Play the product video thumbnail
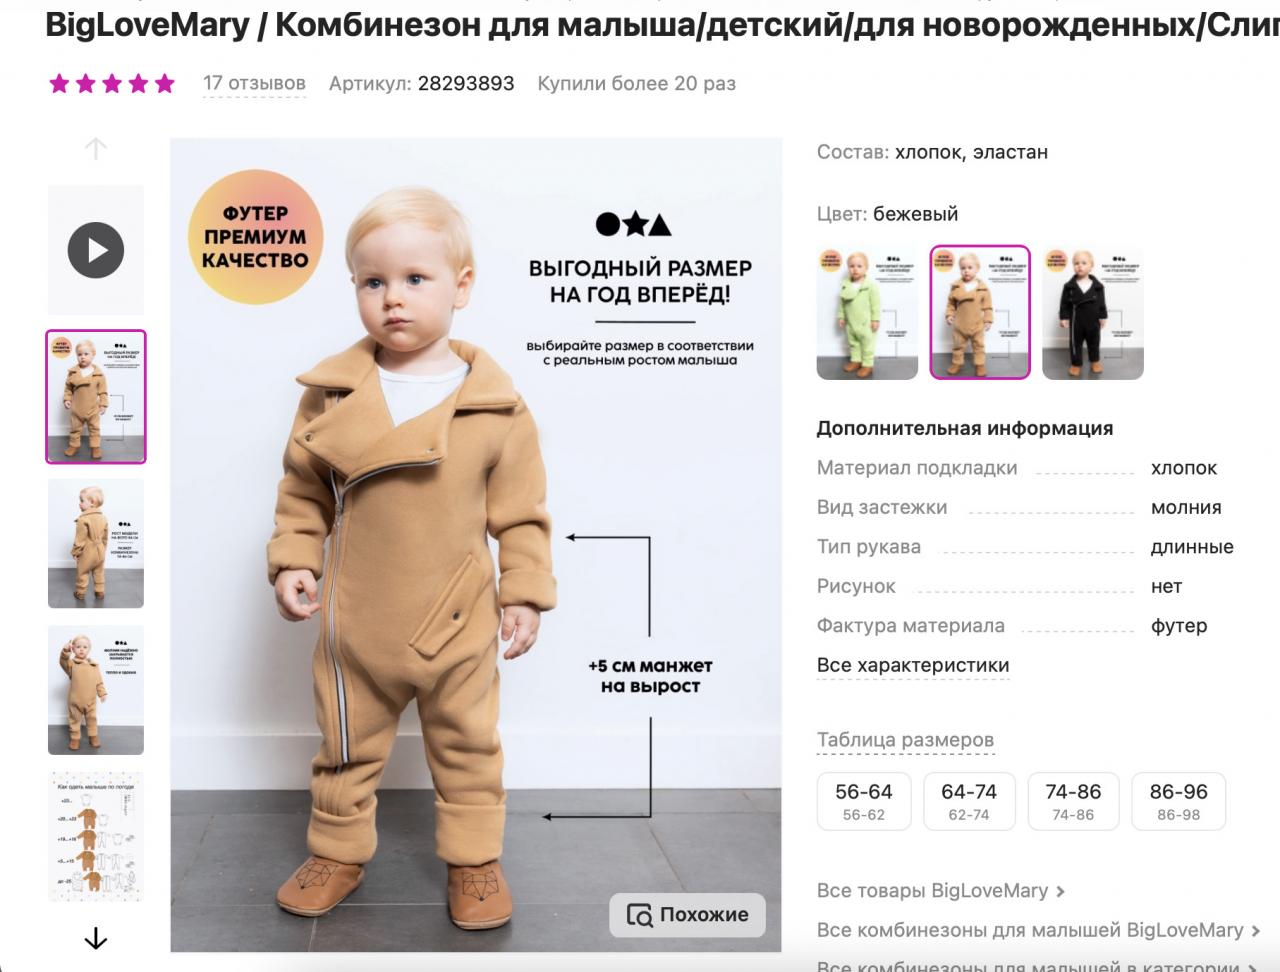This screenshot has height=972, width=1280. [x=96, y=250]
